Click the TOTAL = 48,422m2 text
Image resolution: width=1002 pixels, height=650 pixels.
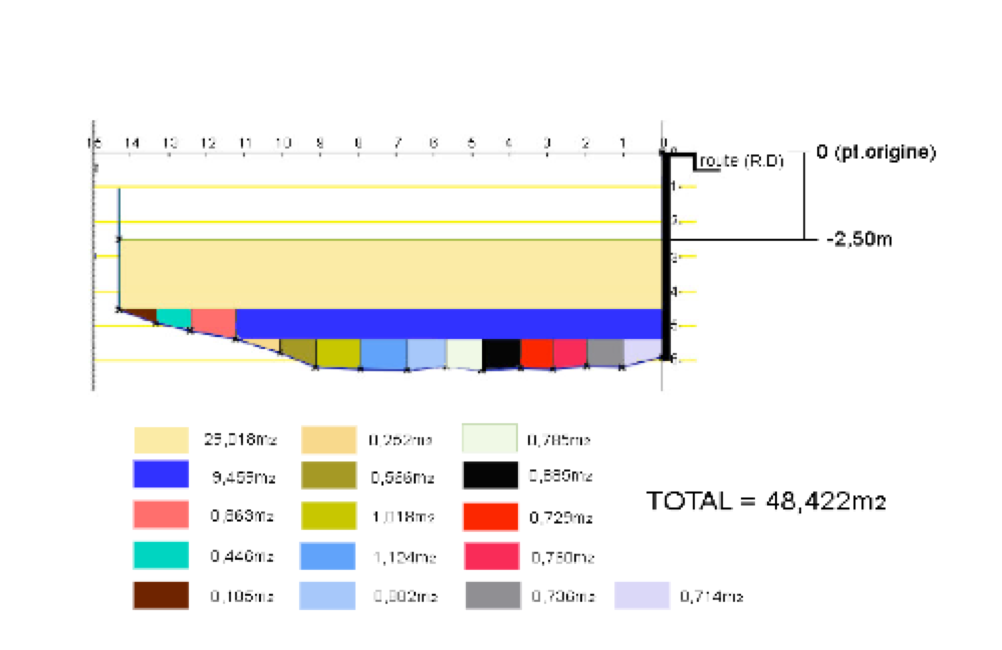pyautogui.click(x=766, y=501)
